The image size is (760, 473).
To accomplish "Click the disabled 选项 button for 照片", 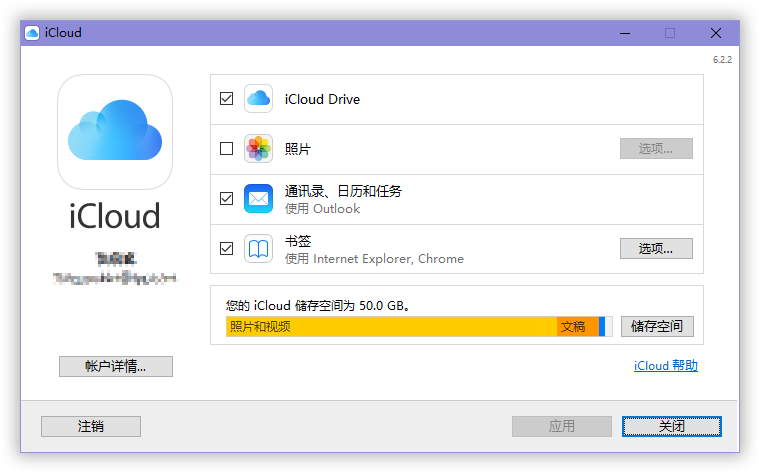I will pyautogui.click(x=656, y=148).
